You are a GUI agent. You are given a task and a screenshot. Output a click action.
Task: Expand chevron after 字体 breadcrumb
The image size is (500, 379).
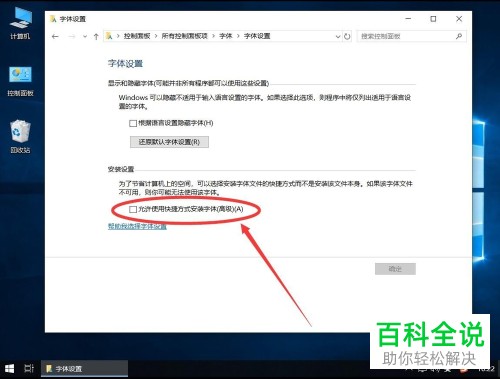pyautogui.click(x=238, y=36)
